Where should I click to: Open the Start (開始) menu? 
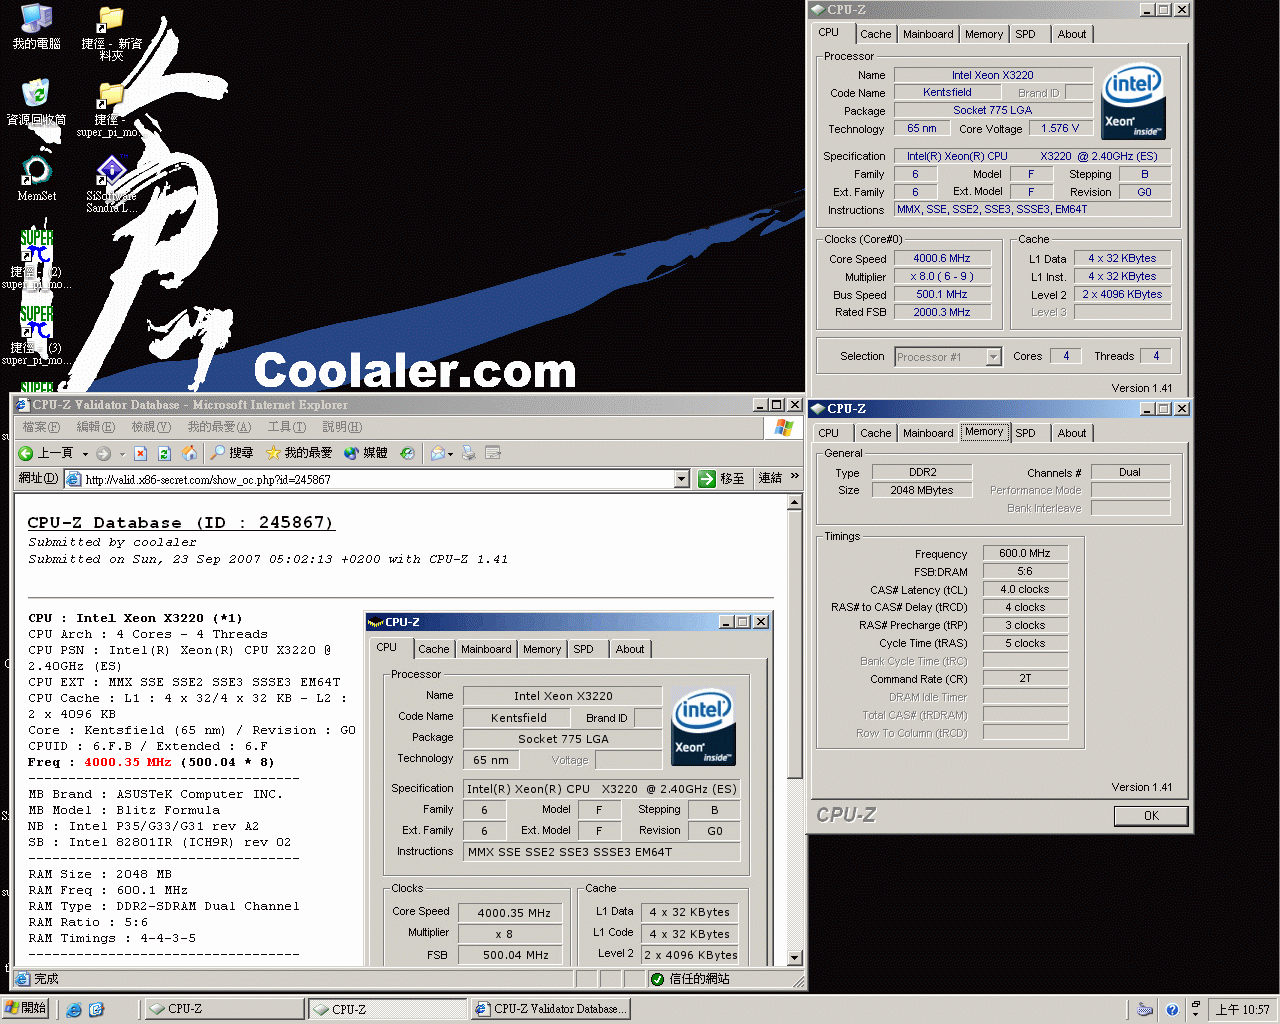pos(26,1009)
